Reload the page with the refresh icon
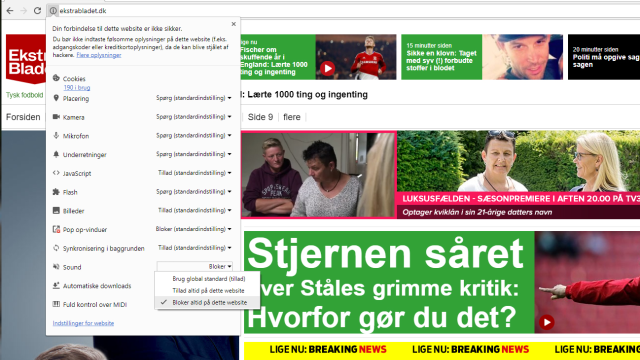The height and width of the screenshot is (360, 640). [x=38, y=11]
